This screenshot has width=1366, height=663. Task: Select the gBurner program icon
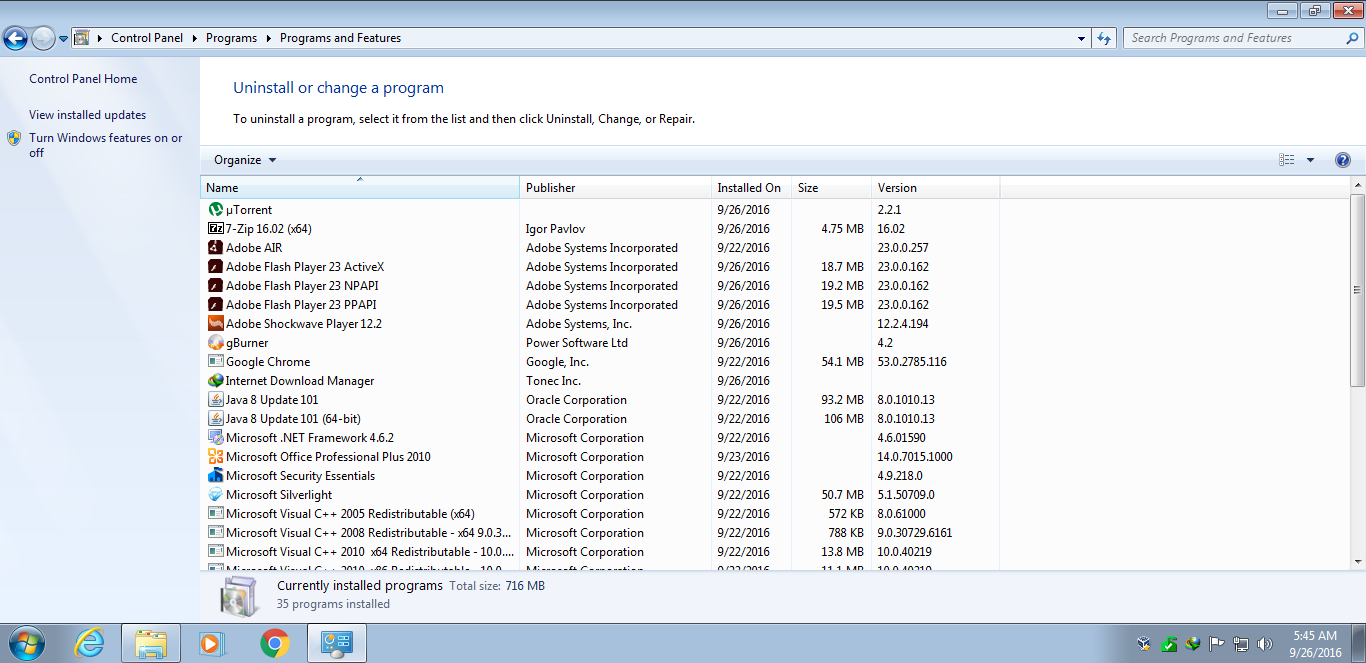point(216,343)
